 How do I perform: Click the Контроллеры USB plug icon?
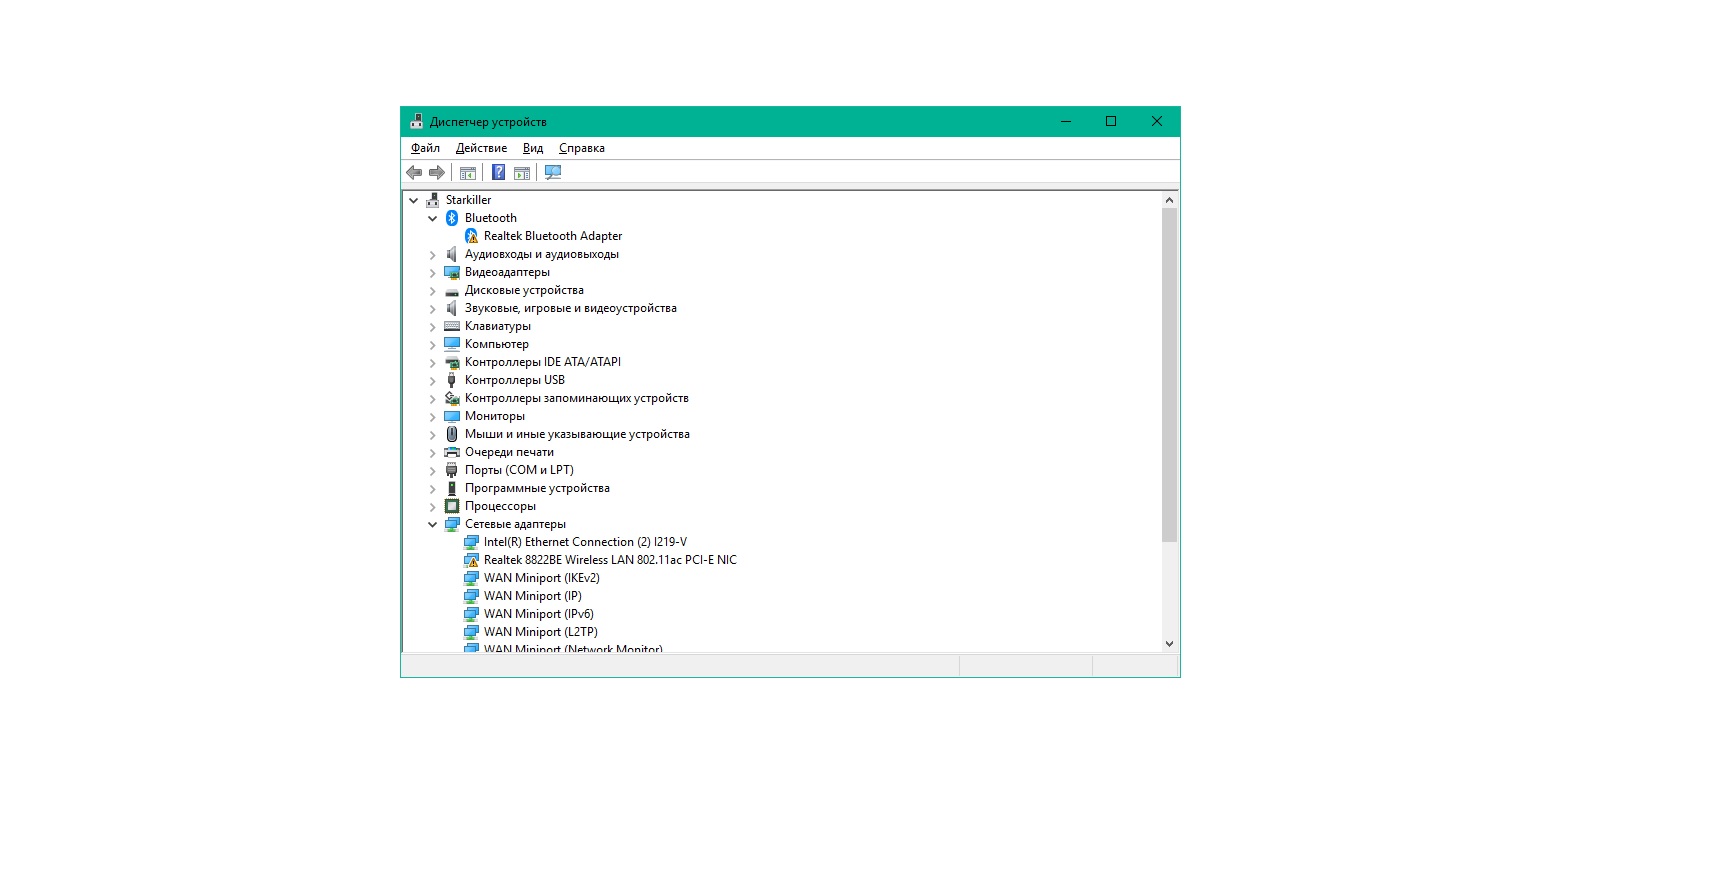click(452, 380)
